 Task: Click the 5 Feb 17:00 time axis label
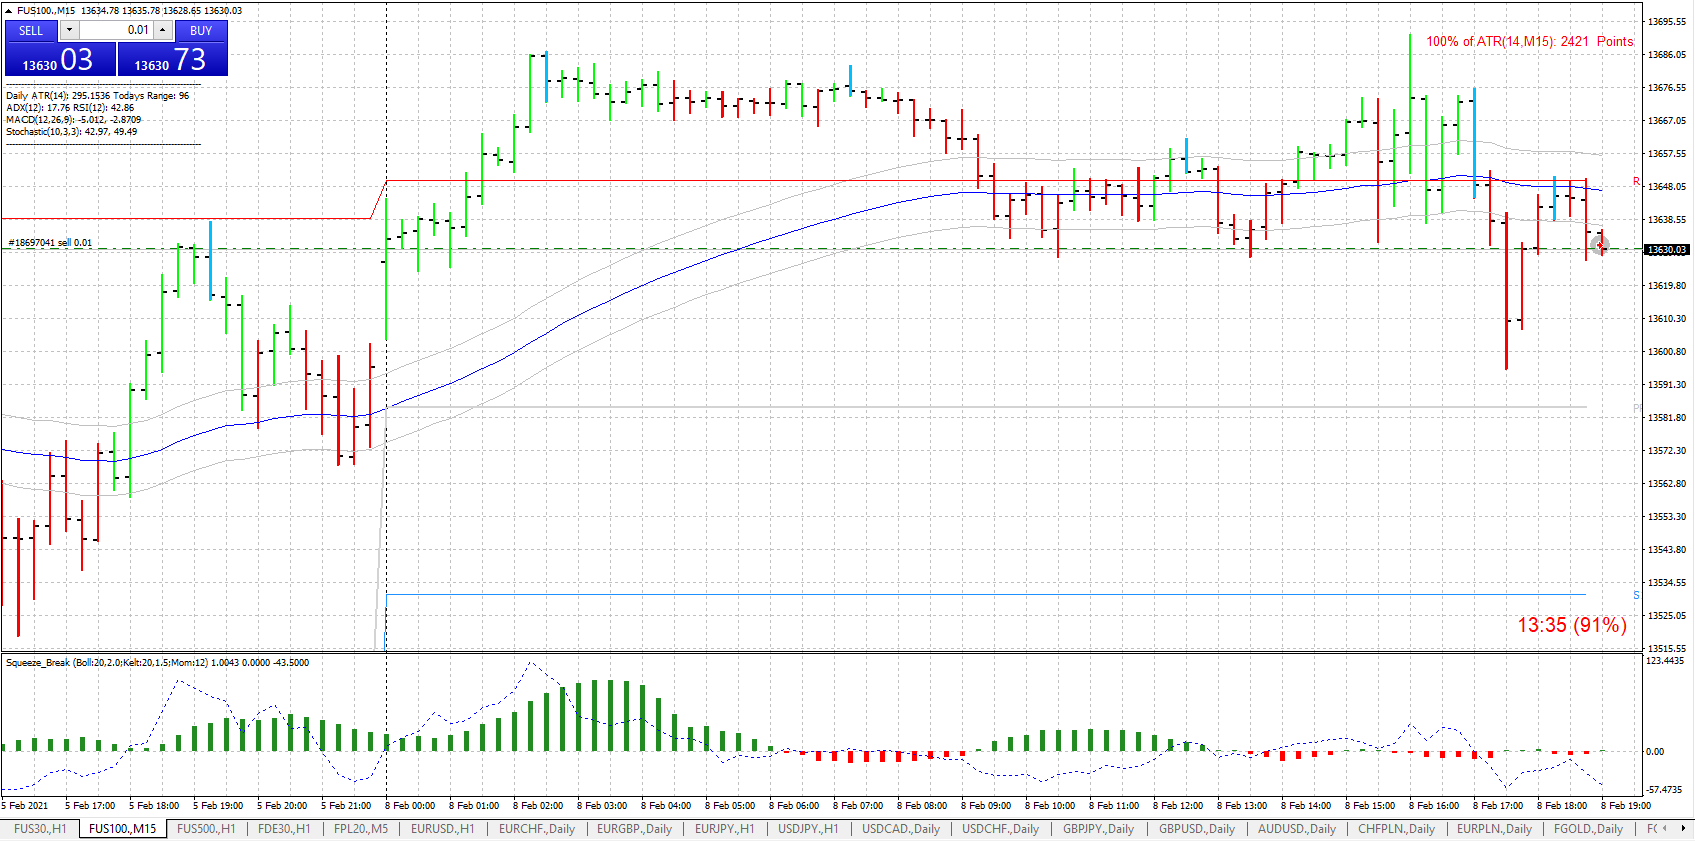[90, 806]
